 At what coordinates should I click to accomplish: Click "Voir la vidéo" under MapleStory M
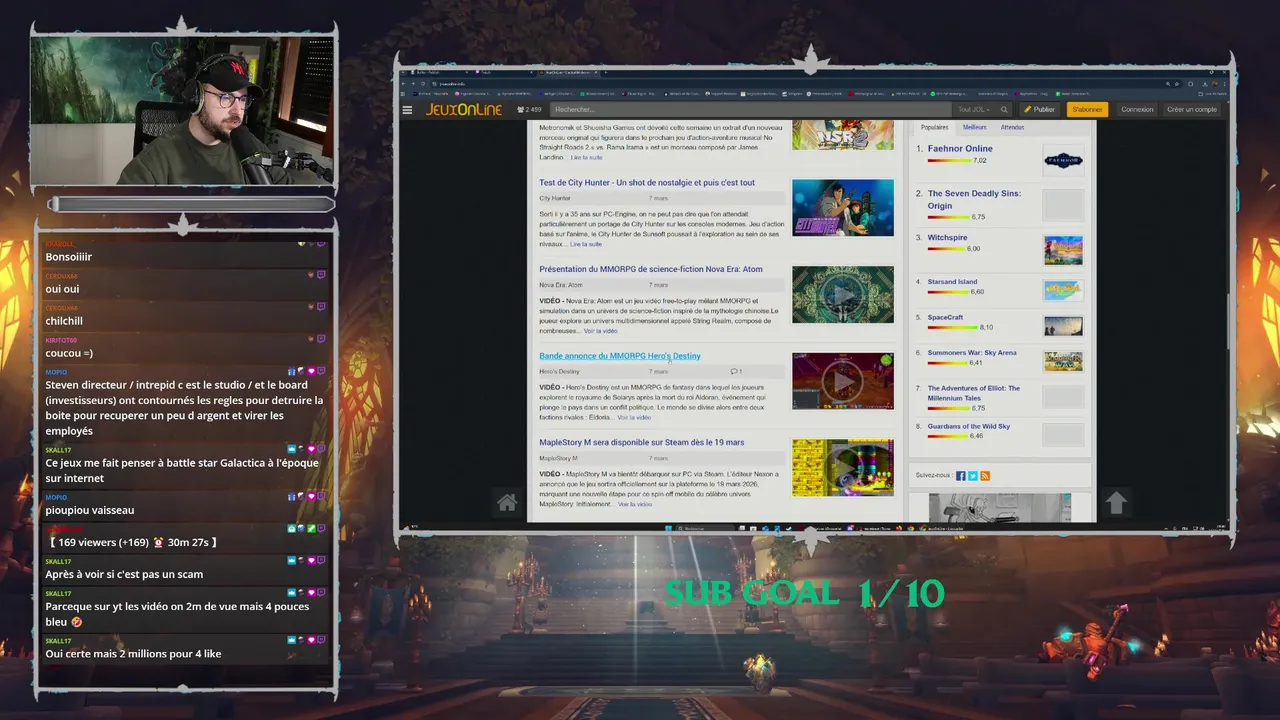pos(635,504)
